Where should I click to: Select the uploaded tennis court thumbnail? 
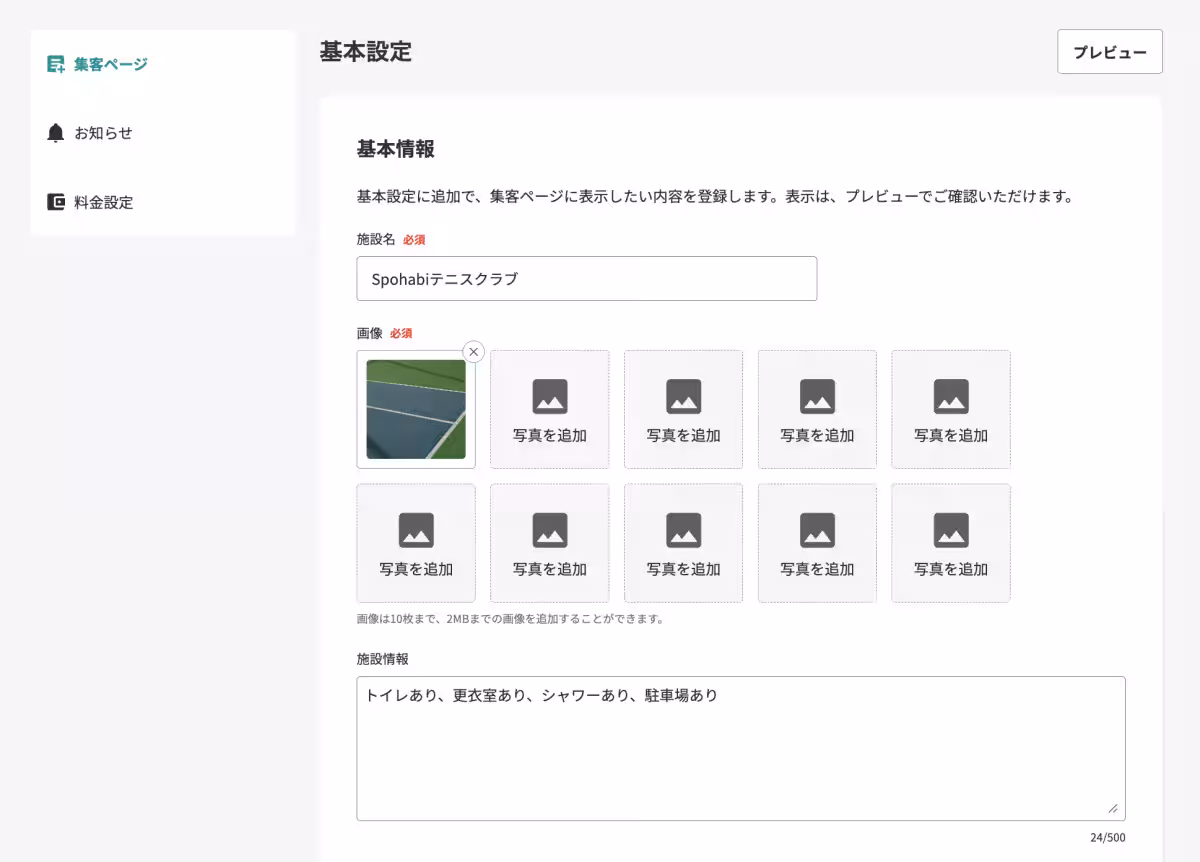(416, 410)
